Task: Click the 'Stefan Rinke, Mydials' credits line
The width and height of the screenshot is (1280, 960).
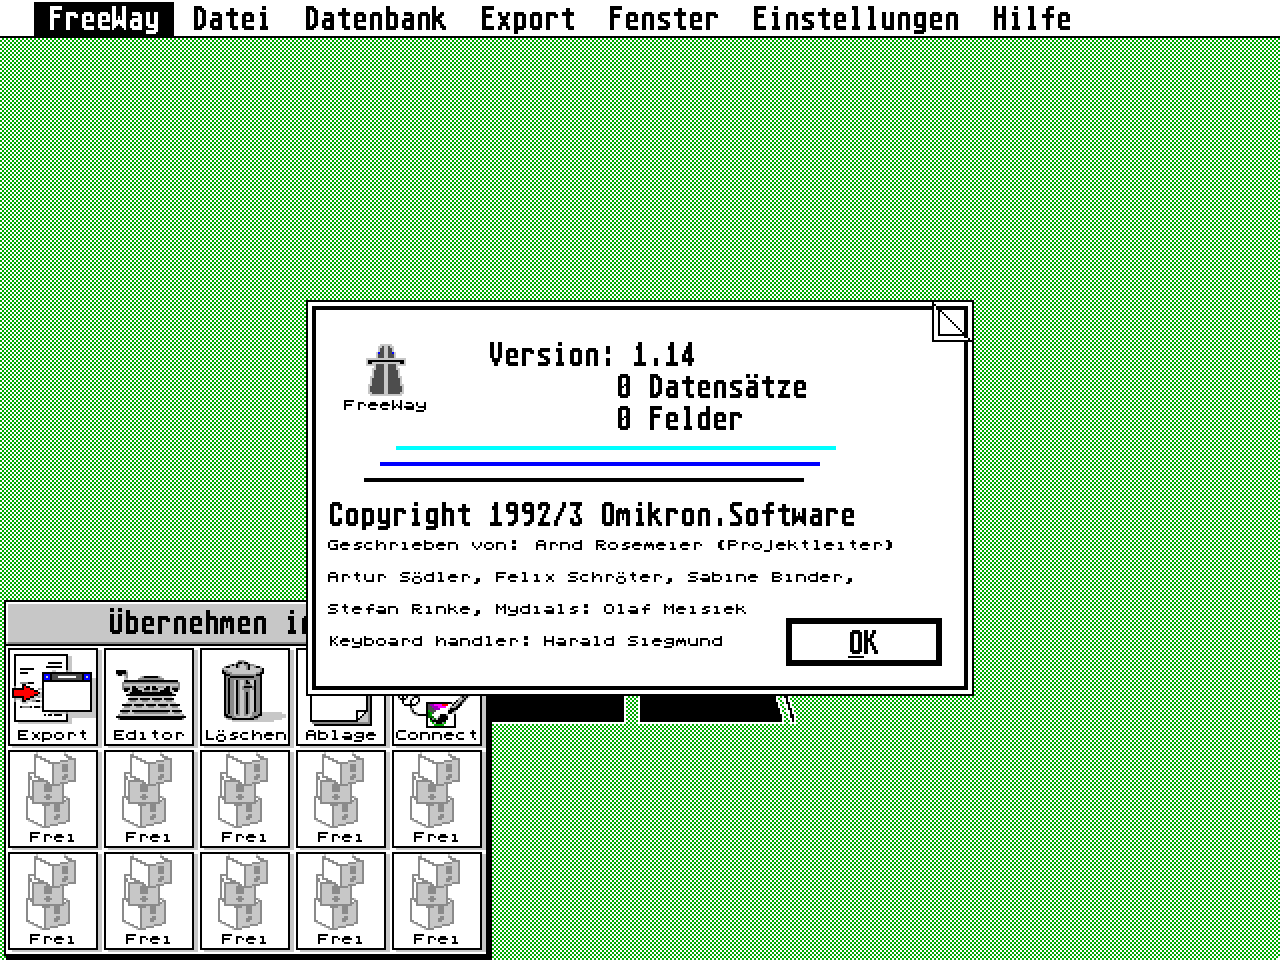Action: [537, 609]
